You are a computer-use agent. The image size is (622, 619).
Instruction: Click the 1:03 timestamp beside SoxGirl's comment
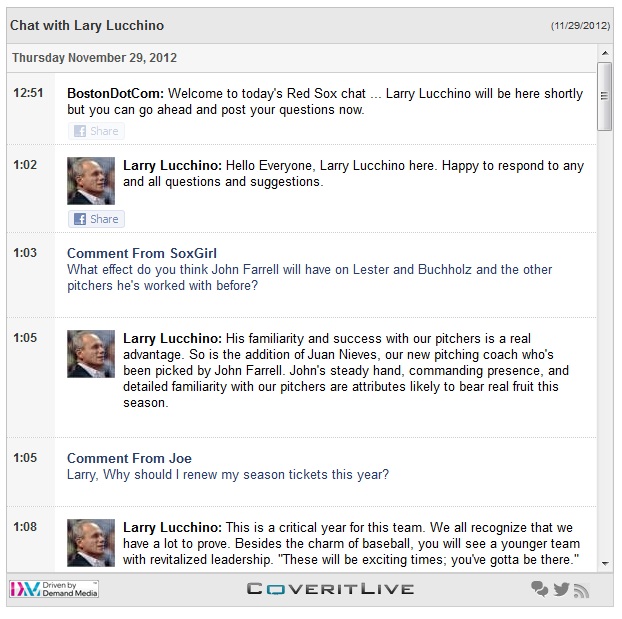(25, 253)
